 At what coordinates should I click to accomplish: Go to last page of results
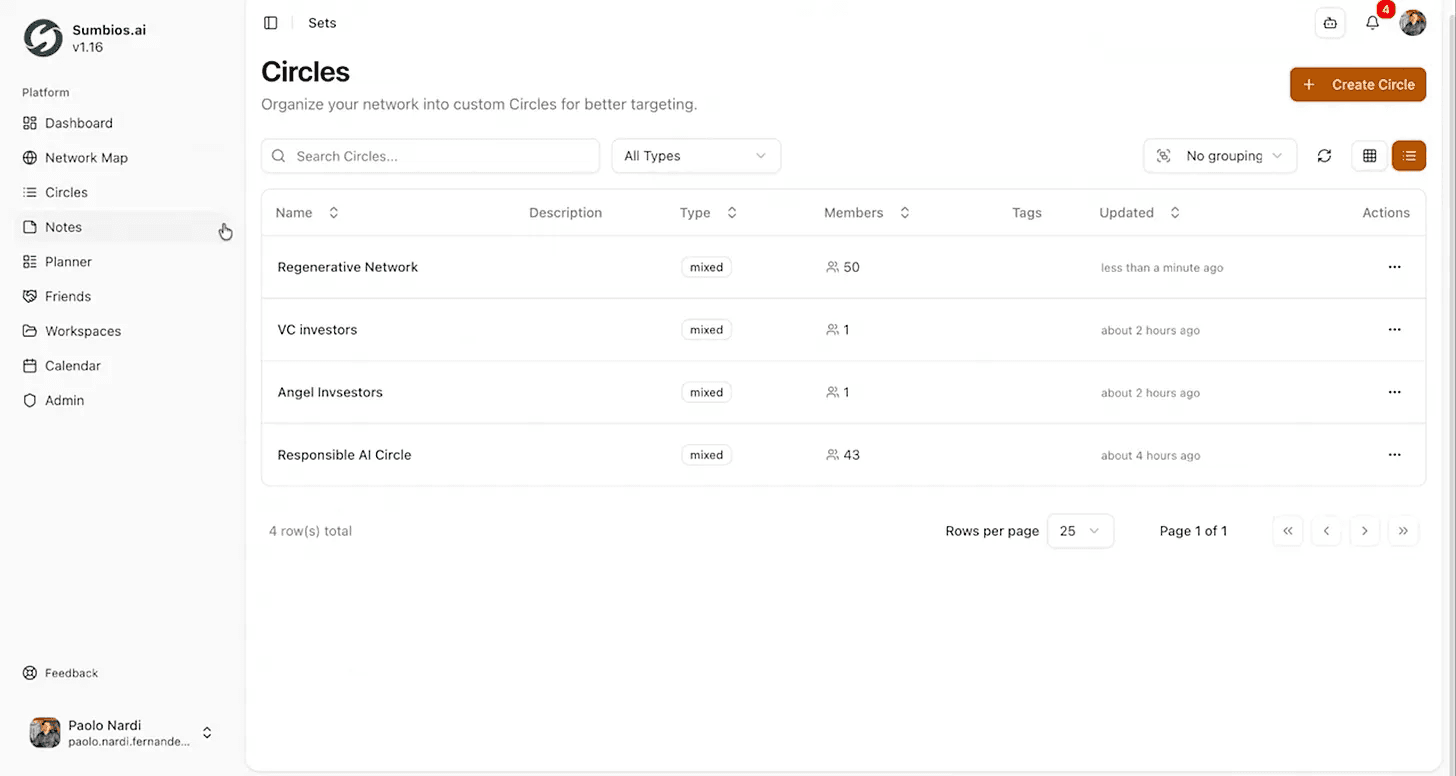pos(1403,531)
